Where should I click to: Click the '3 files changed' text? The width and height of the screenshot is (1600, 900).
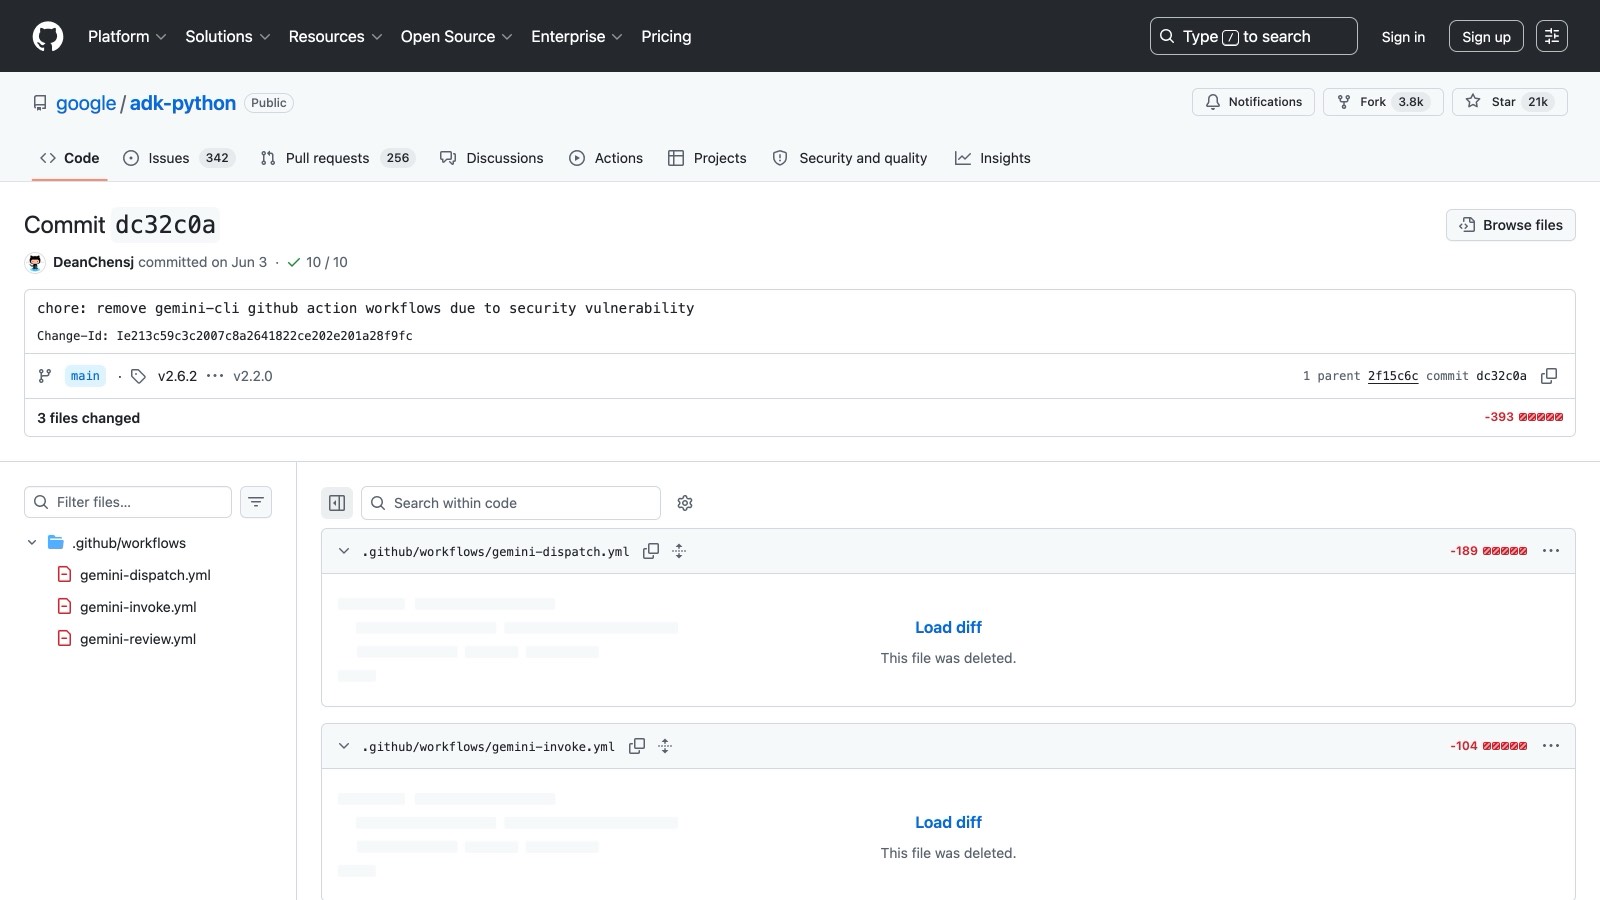pyautogui.click(x=88, y=418)
